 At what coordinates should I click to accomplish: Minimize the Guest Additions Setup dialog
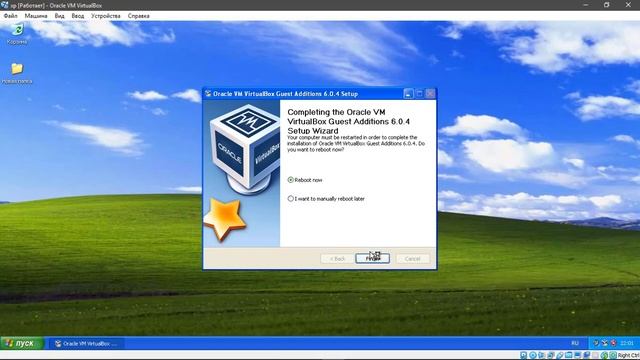(408, 94)
